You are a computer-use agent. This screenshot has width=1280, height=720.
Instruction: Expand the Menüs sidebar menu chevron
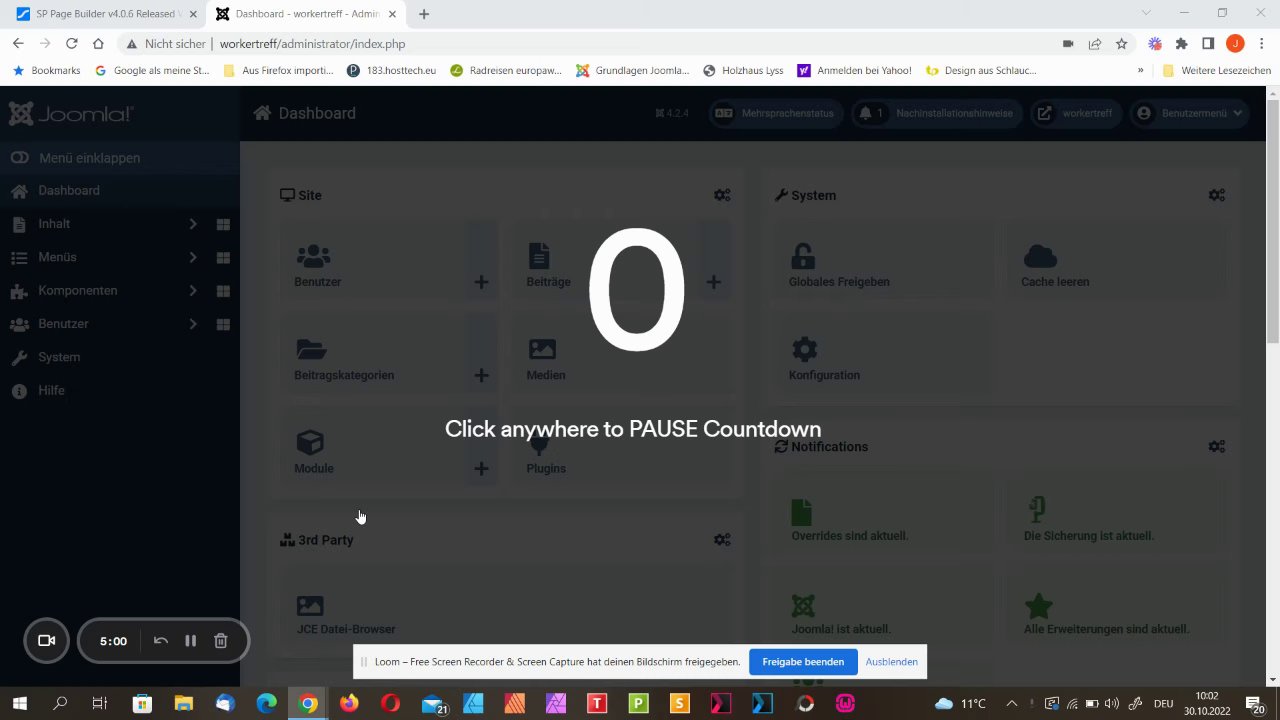(193, 257)
